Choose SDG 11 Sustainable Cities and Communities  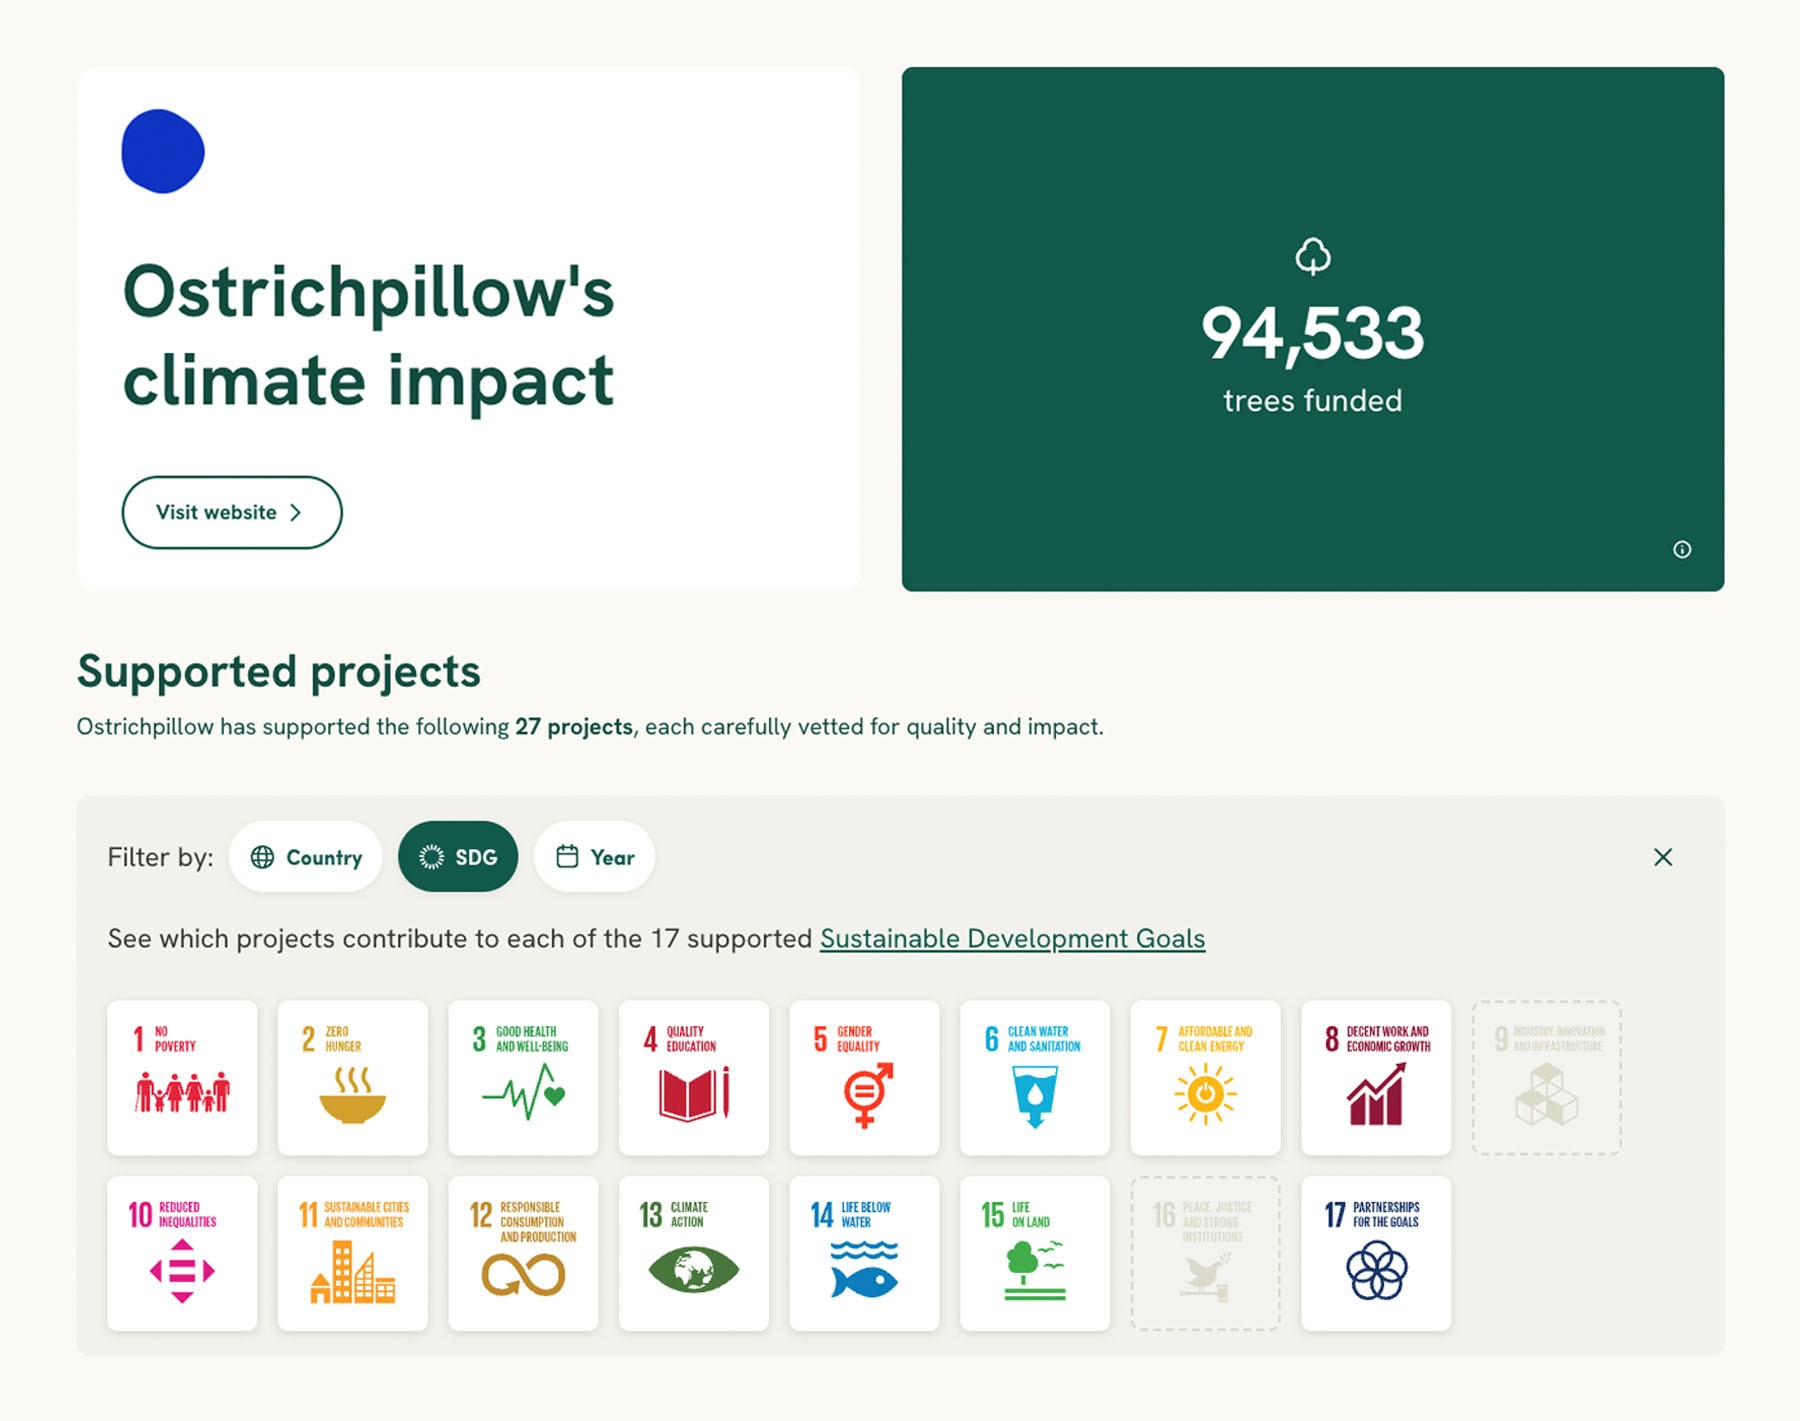(352, 1253)
